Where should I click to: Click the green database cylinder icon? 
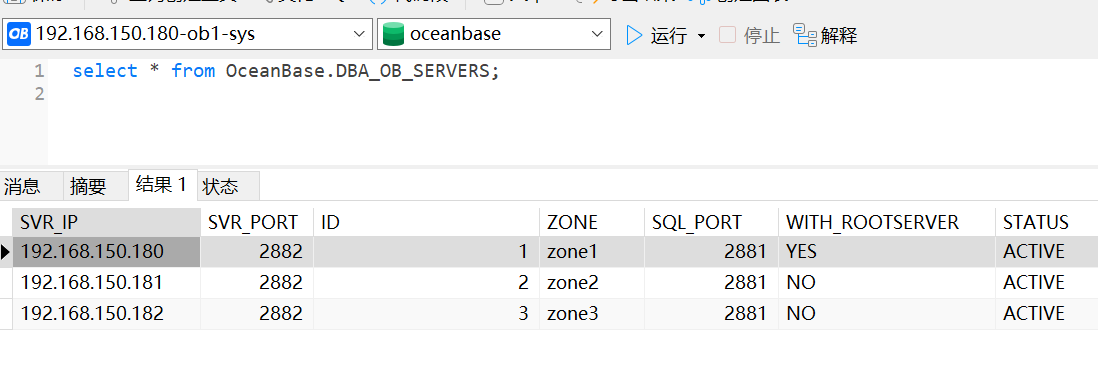(394, 34)
